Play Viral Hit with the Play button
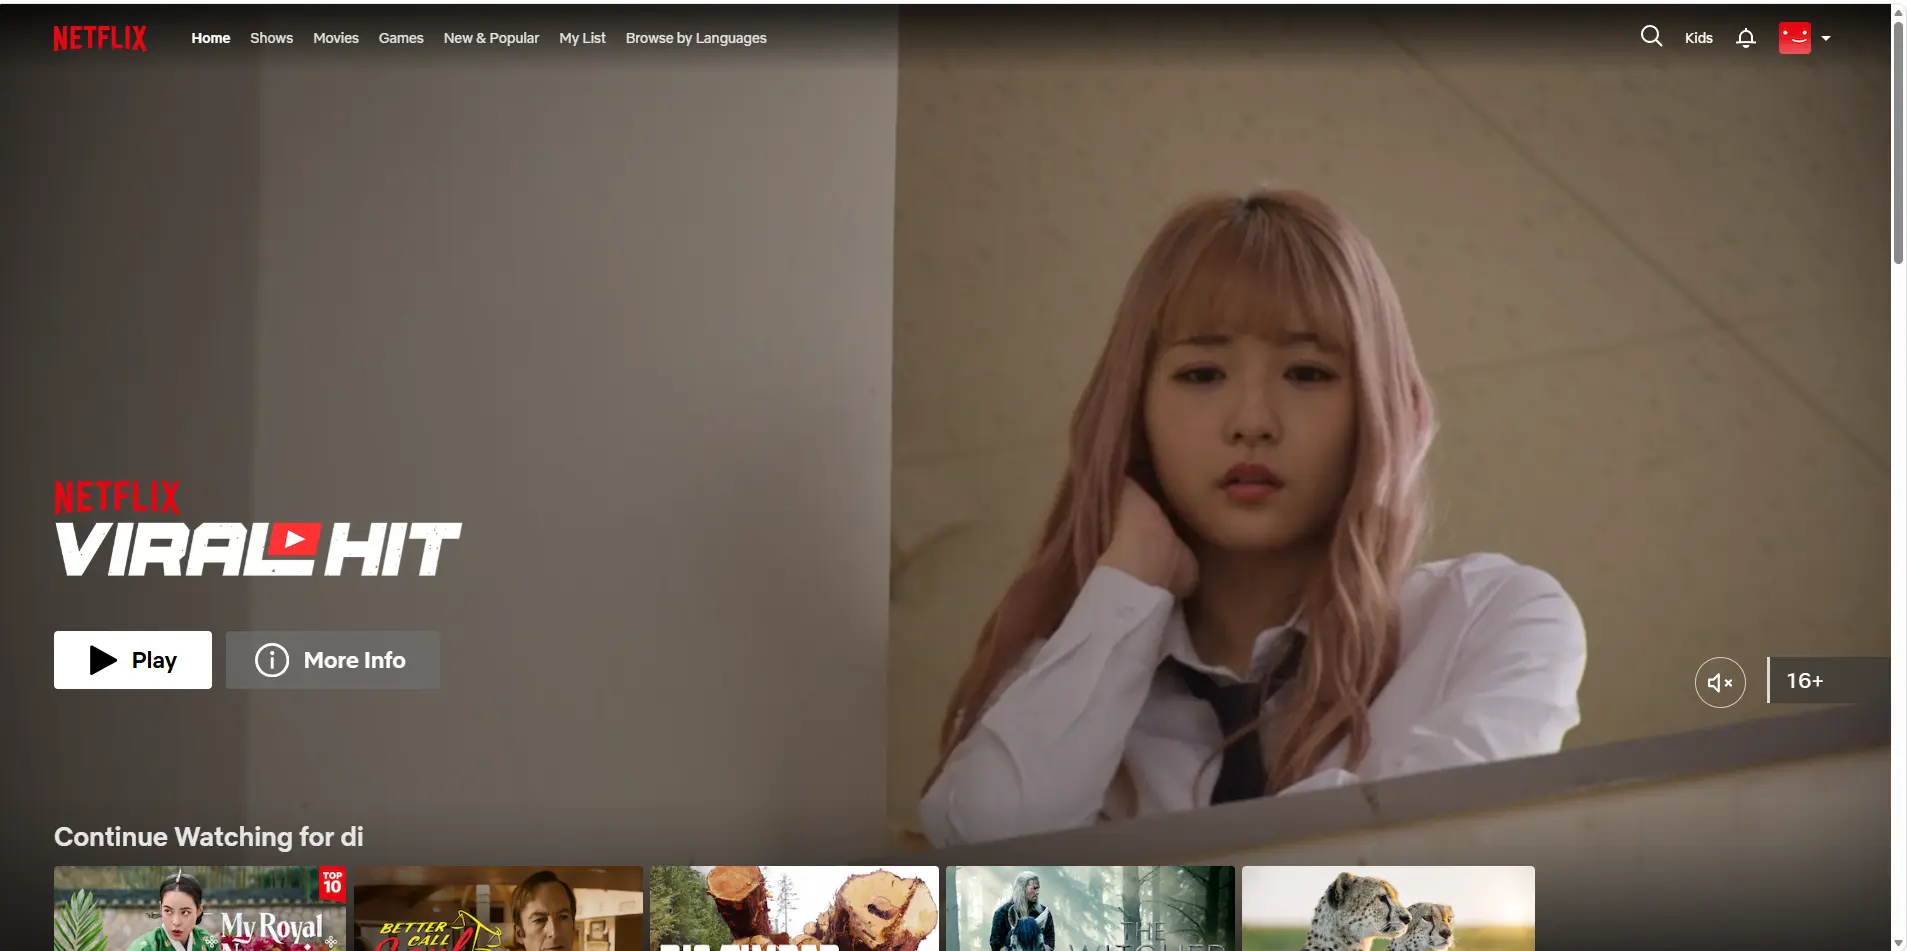Screen dimensions: 1907x951 point(133,660)
